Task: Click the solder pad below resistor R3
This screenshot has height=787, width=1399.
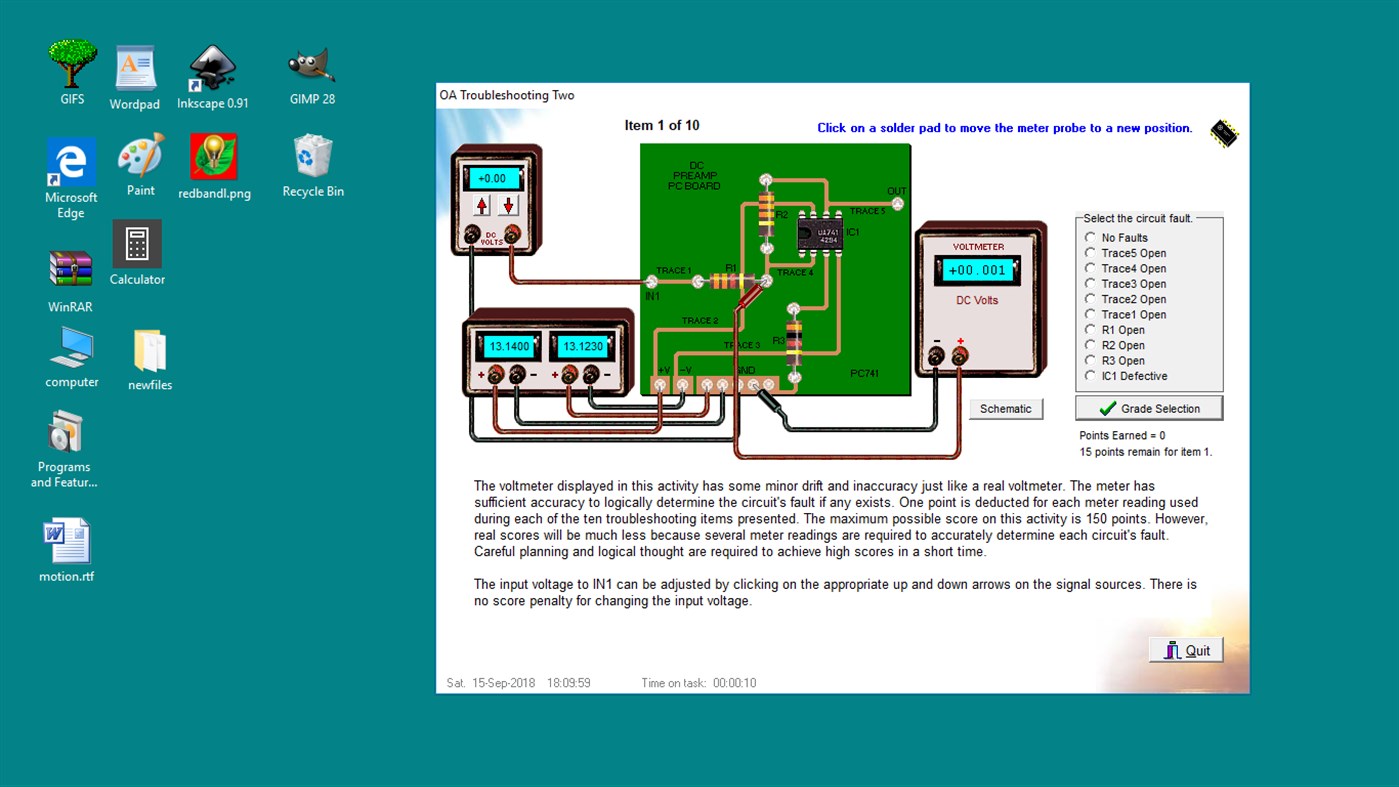Action: tap(794, 376)
